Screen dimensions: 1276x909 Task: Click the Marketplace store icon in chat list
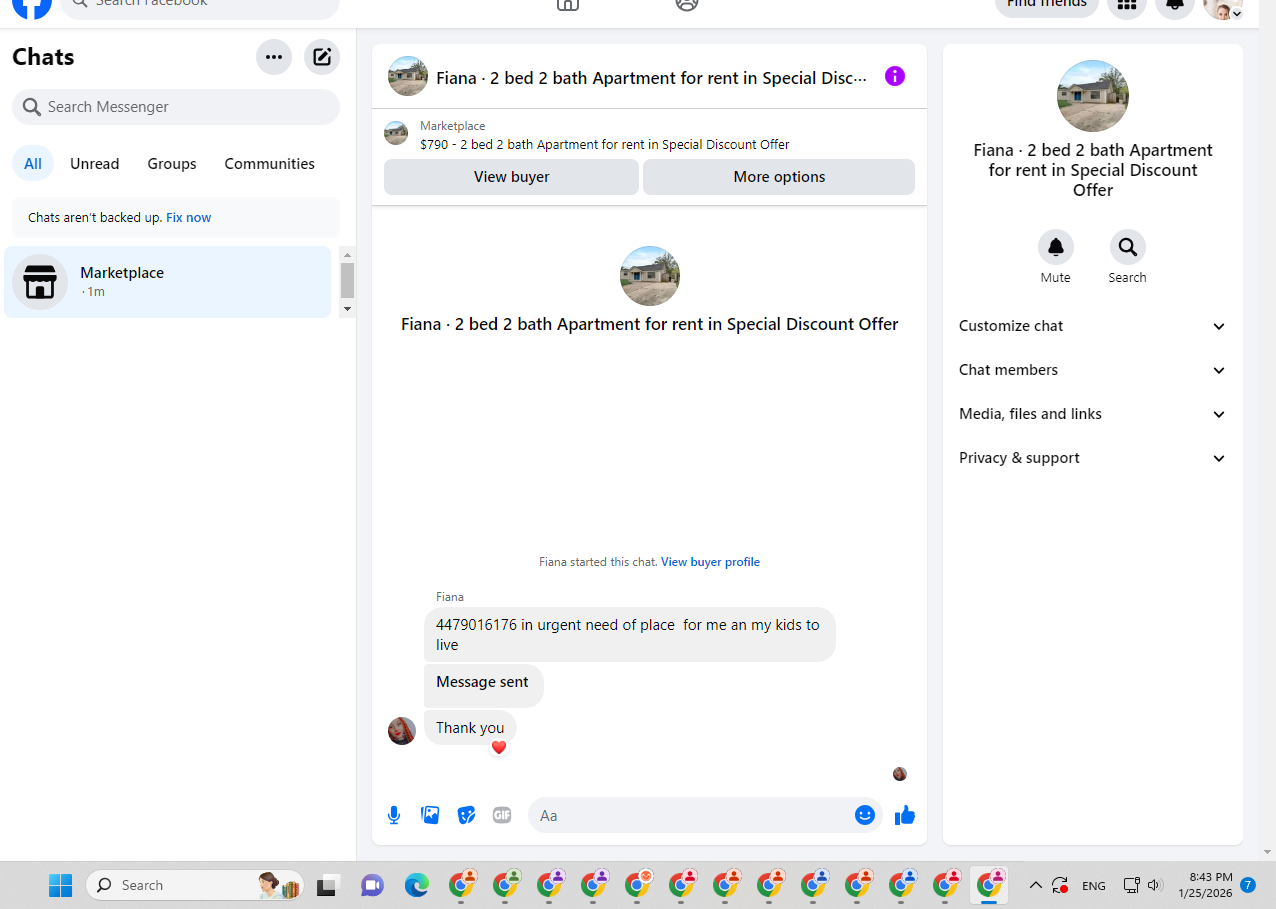pyautogui.click(x=40, y=282)
